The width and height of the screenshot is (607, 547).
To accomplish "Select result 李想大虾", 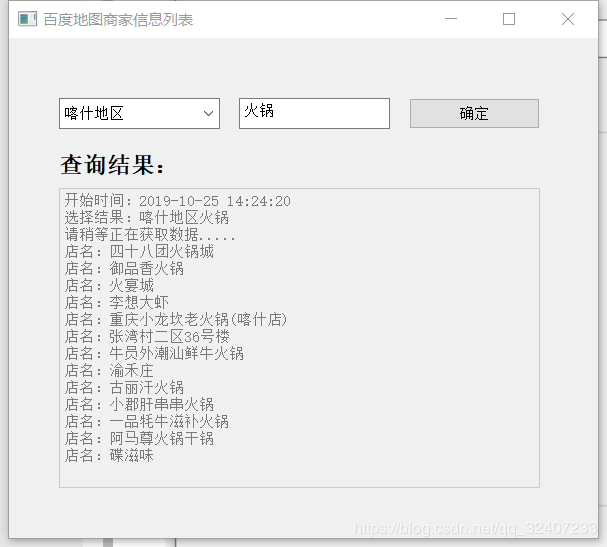I will 117,303.
